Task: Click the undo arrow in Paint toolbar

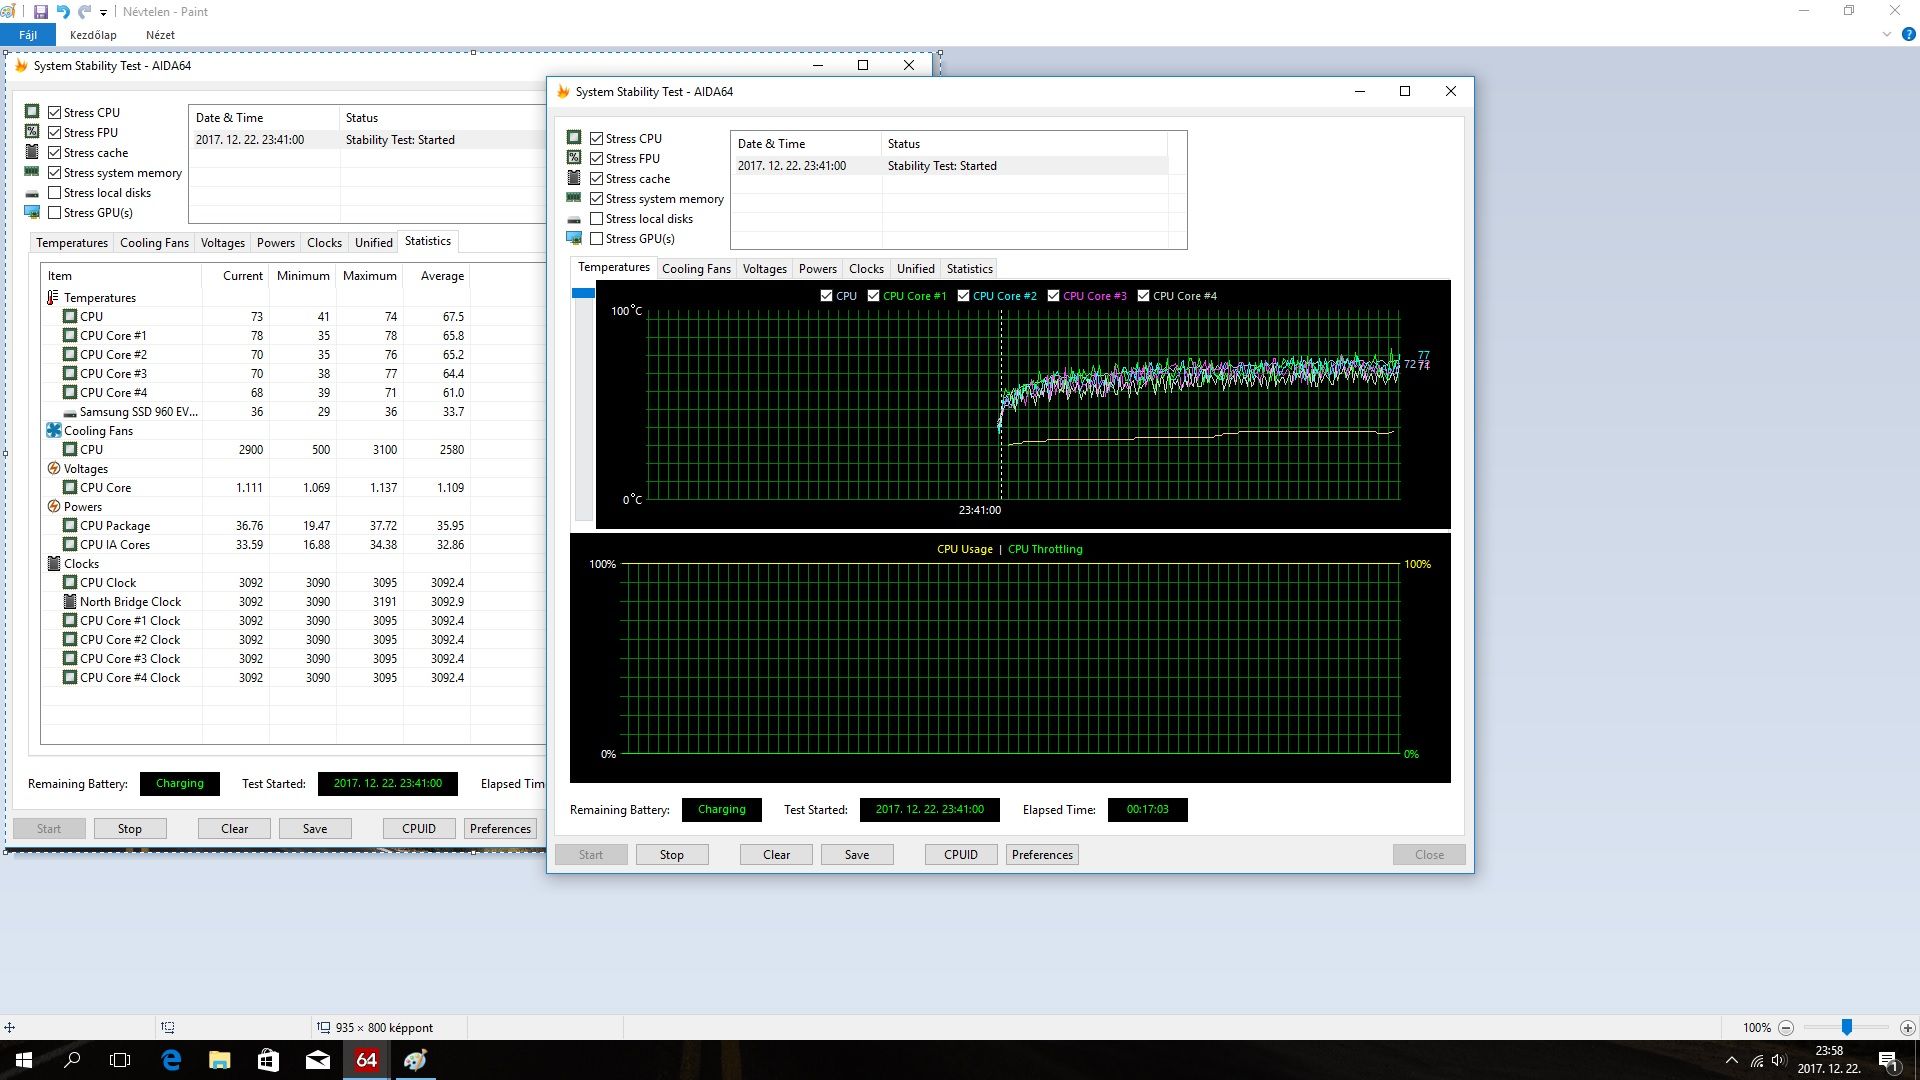Action: coord(63,12)
